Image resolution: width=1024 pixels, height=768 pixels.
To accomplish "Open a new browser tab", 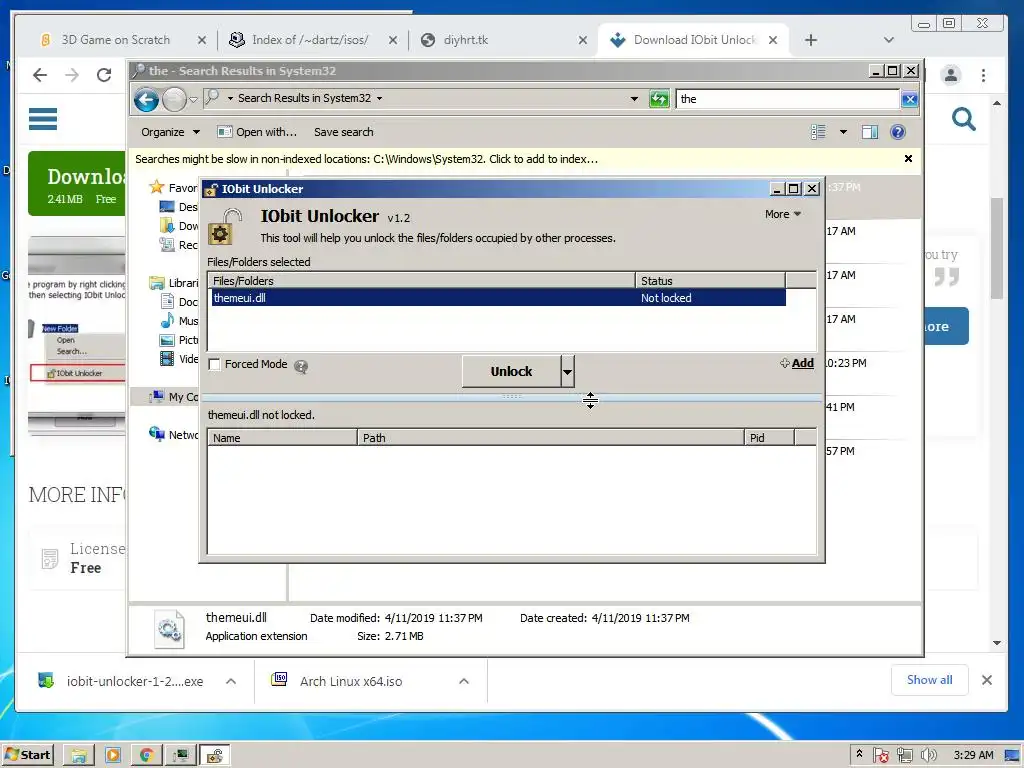I will tap(811, 40).
